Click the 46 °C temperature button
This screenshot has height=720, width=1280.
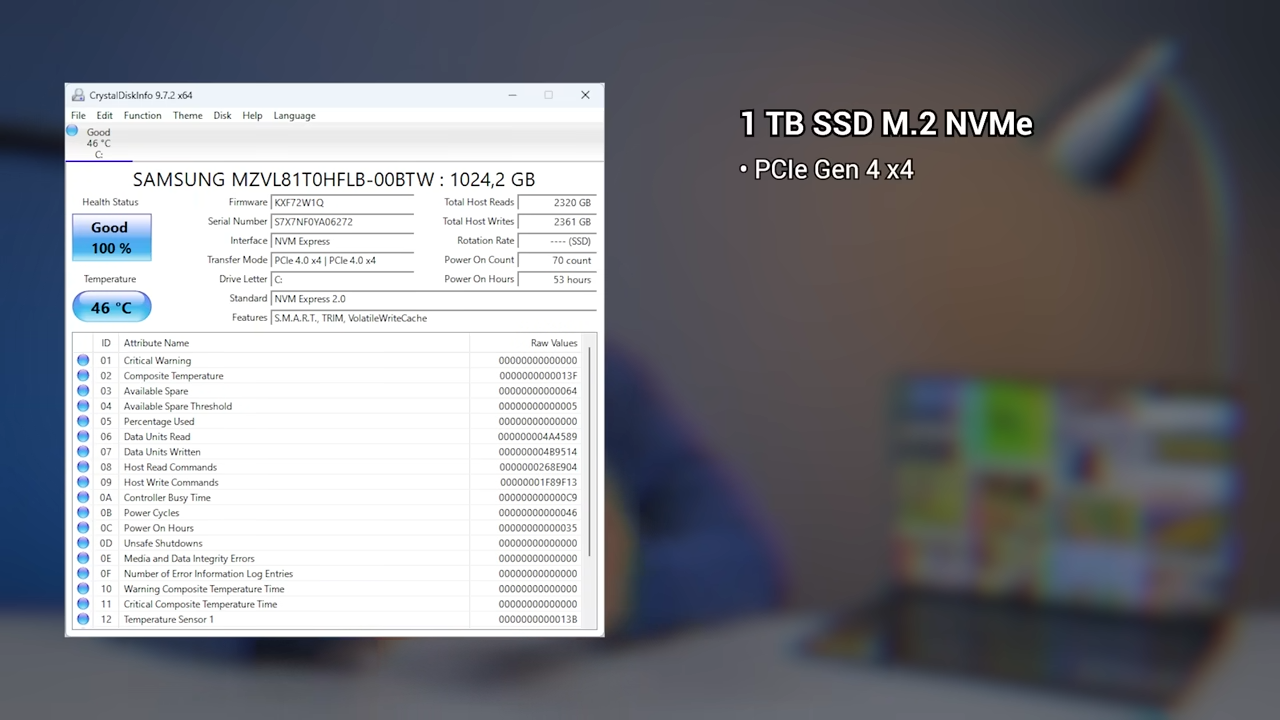111,307
